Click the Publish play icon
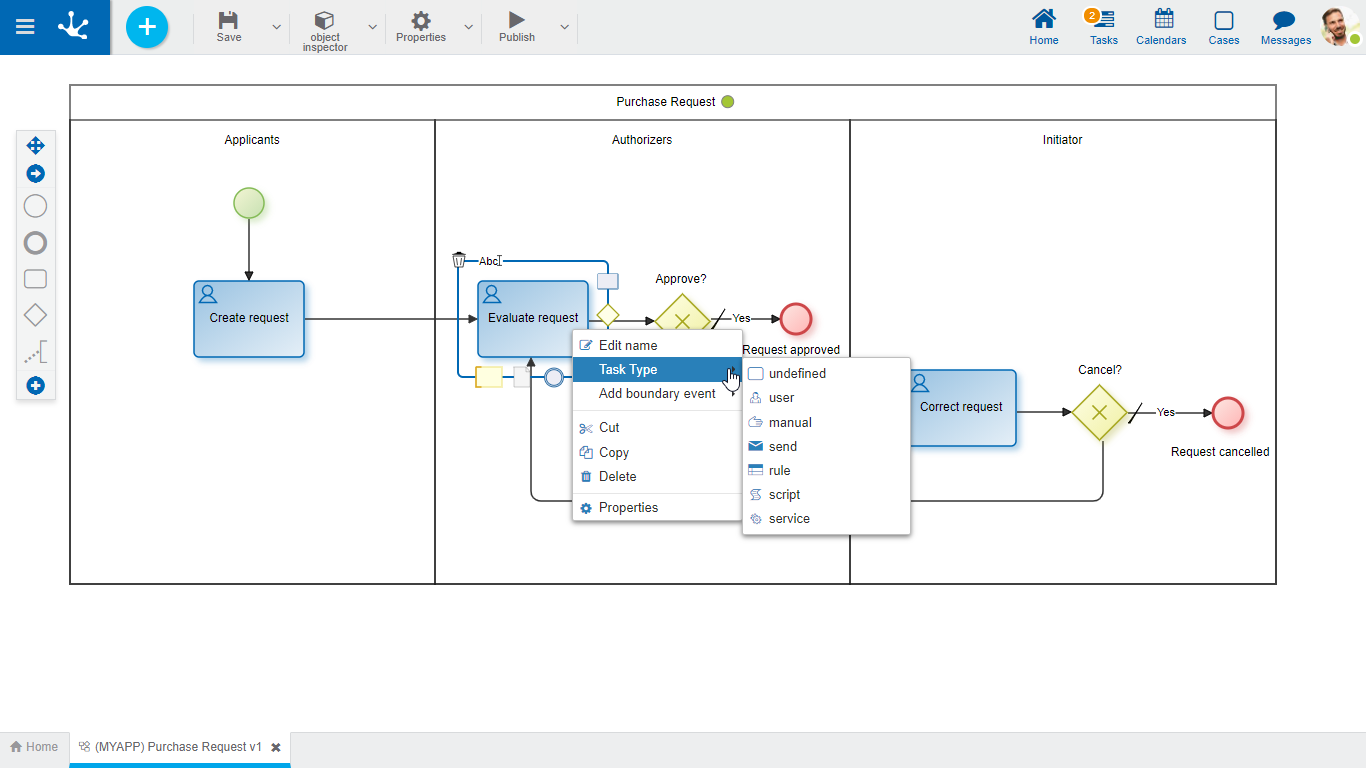The height and width of the screenshot is (768, 1366). click(516, 20)
